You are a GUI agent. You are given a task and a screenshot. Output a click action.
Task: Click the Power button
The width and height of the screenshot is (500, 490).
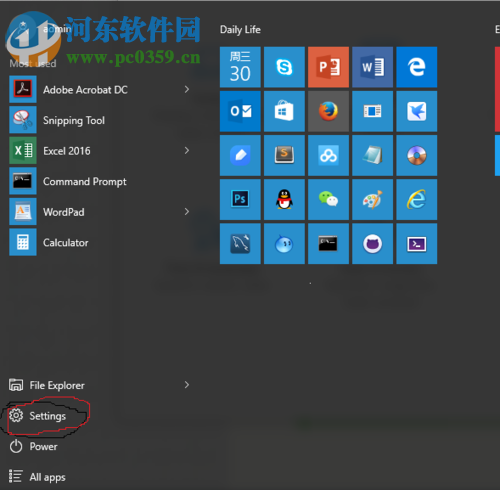(33, 447)
